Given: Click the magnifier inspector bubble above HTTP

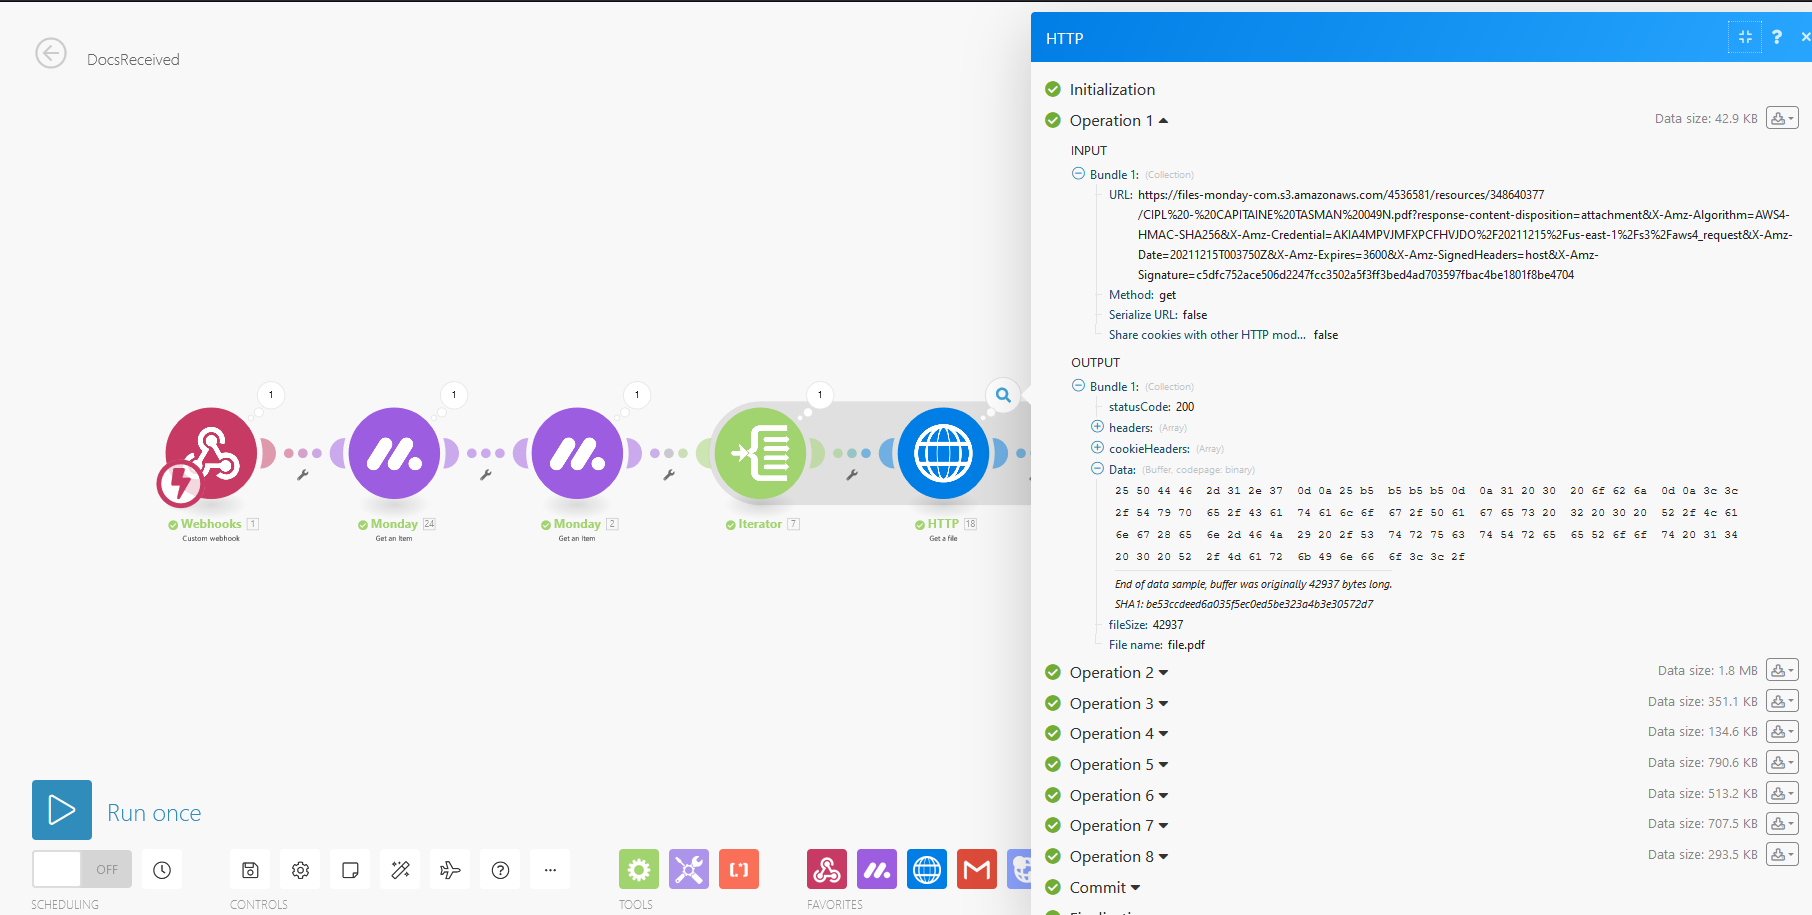Looking at the screenshot, I should (1003, 395).
